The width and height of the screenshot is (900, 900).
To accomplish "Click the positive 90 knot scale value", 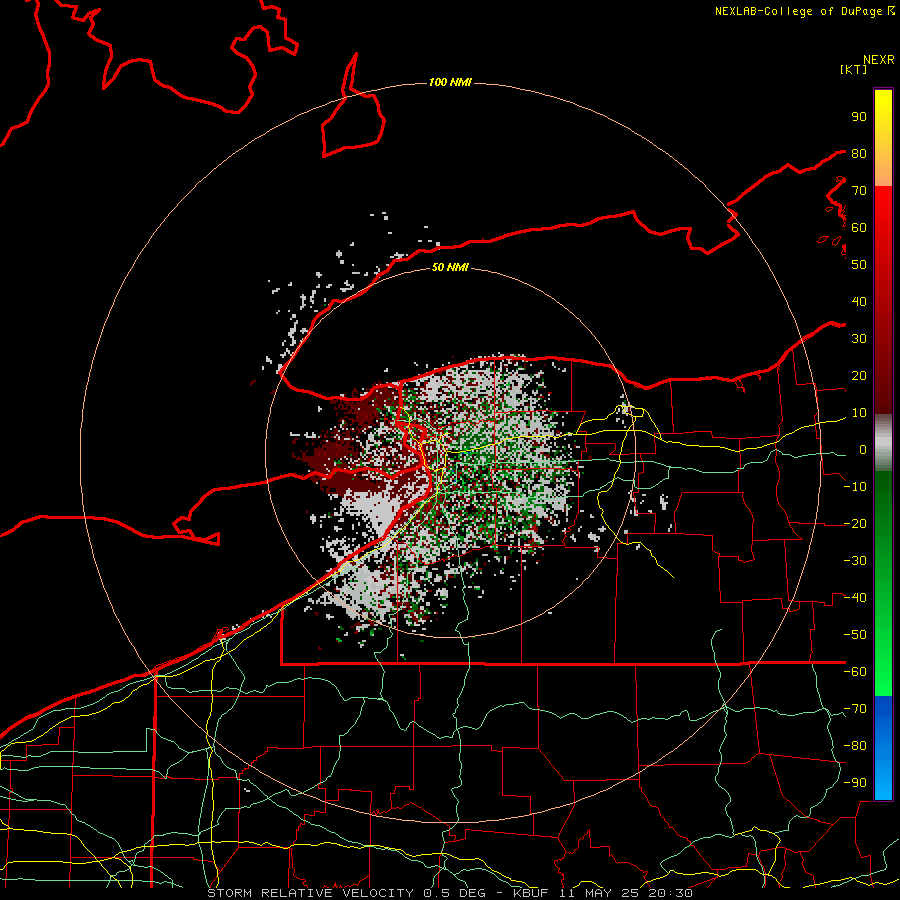I will (x=859, y=117).
